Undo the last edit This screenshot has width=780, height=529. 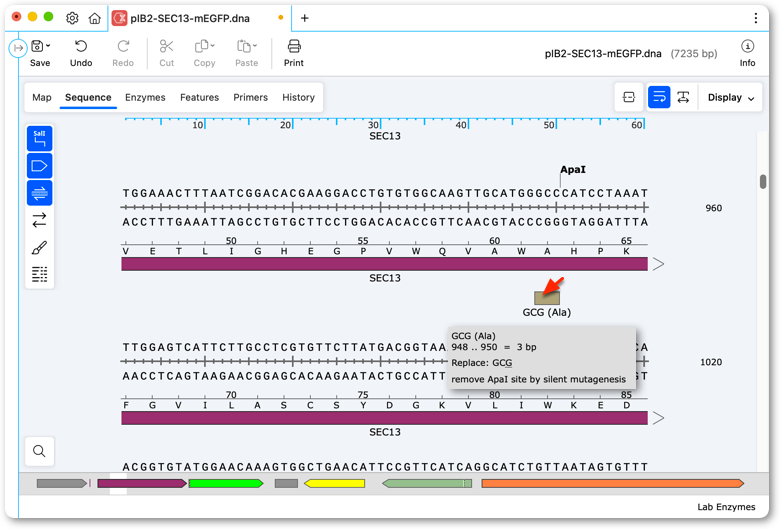81,54
